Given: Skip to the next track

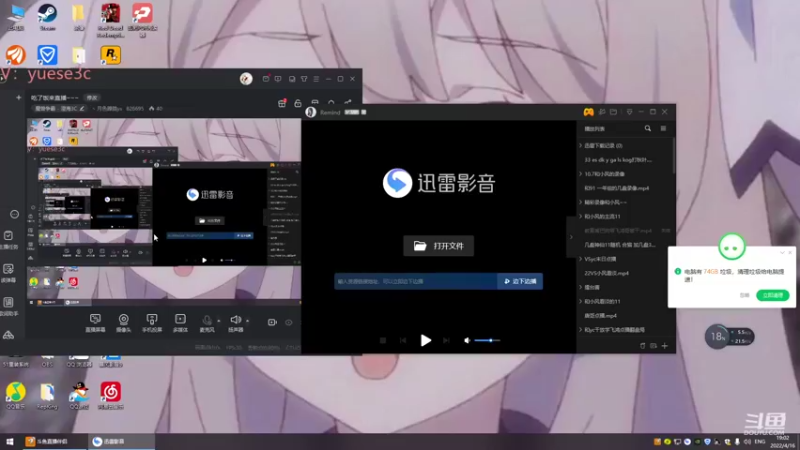Looking at the screenshot, I should [446, 340].
